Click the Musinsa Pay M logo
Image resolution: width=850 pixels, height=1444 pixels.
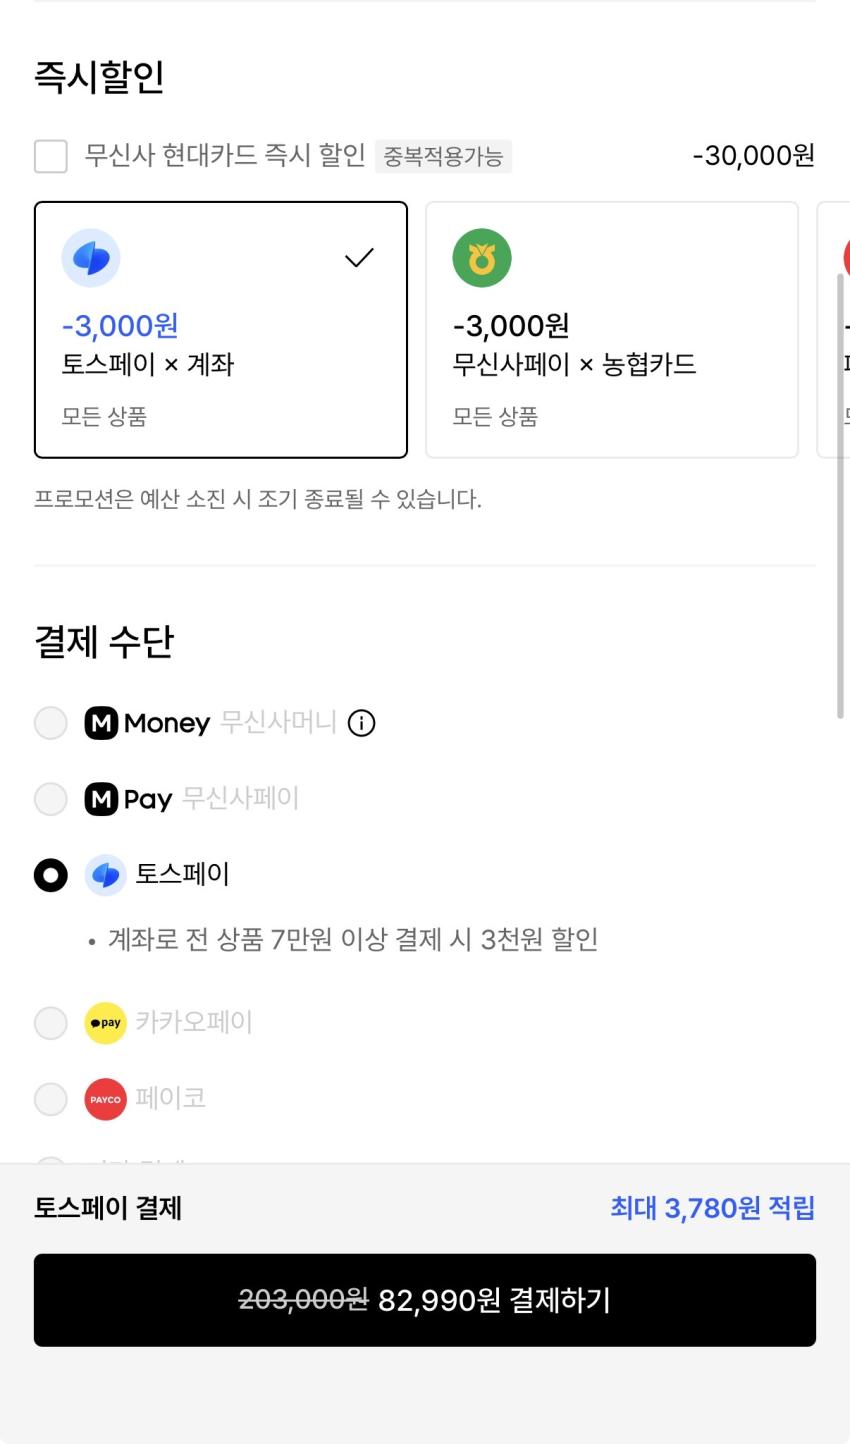tap(101, 799)
